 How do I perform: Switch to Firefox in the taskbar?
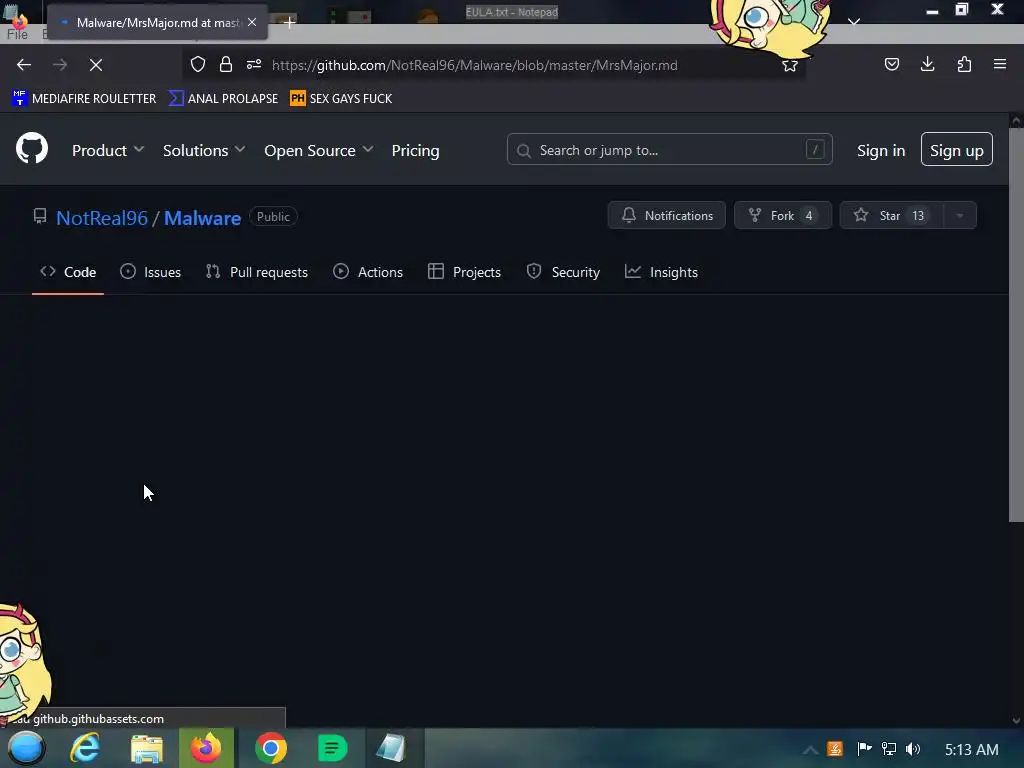pyautogui.click(x=206, y=748)
